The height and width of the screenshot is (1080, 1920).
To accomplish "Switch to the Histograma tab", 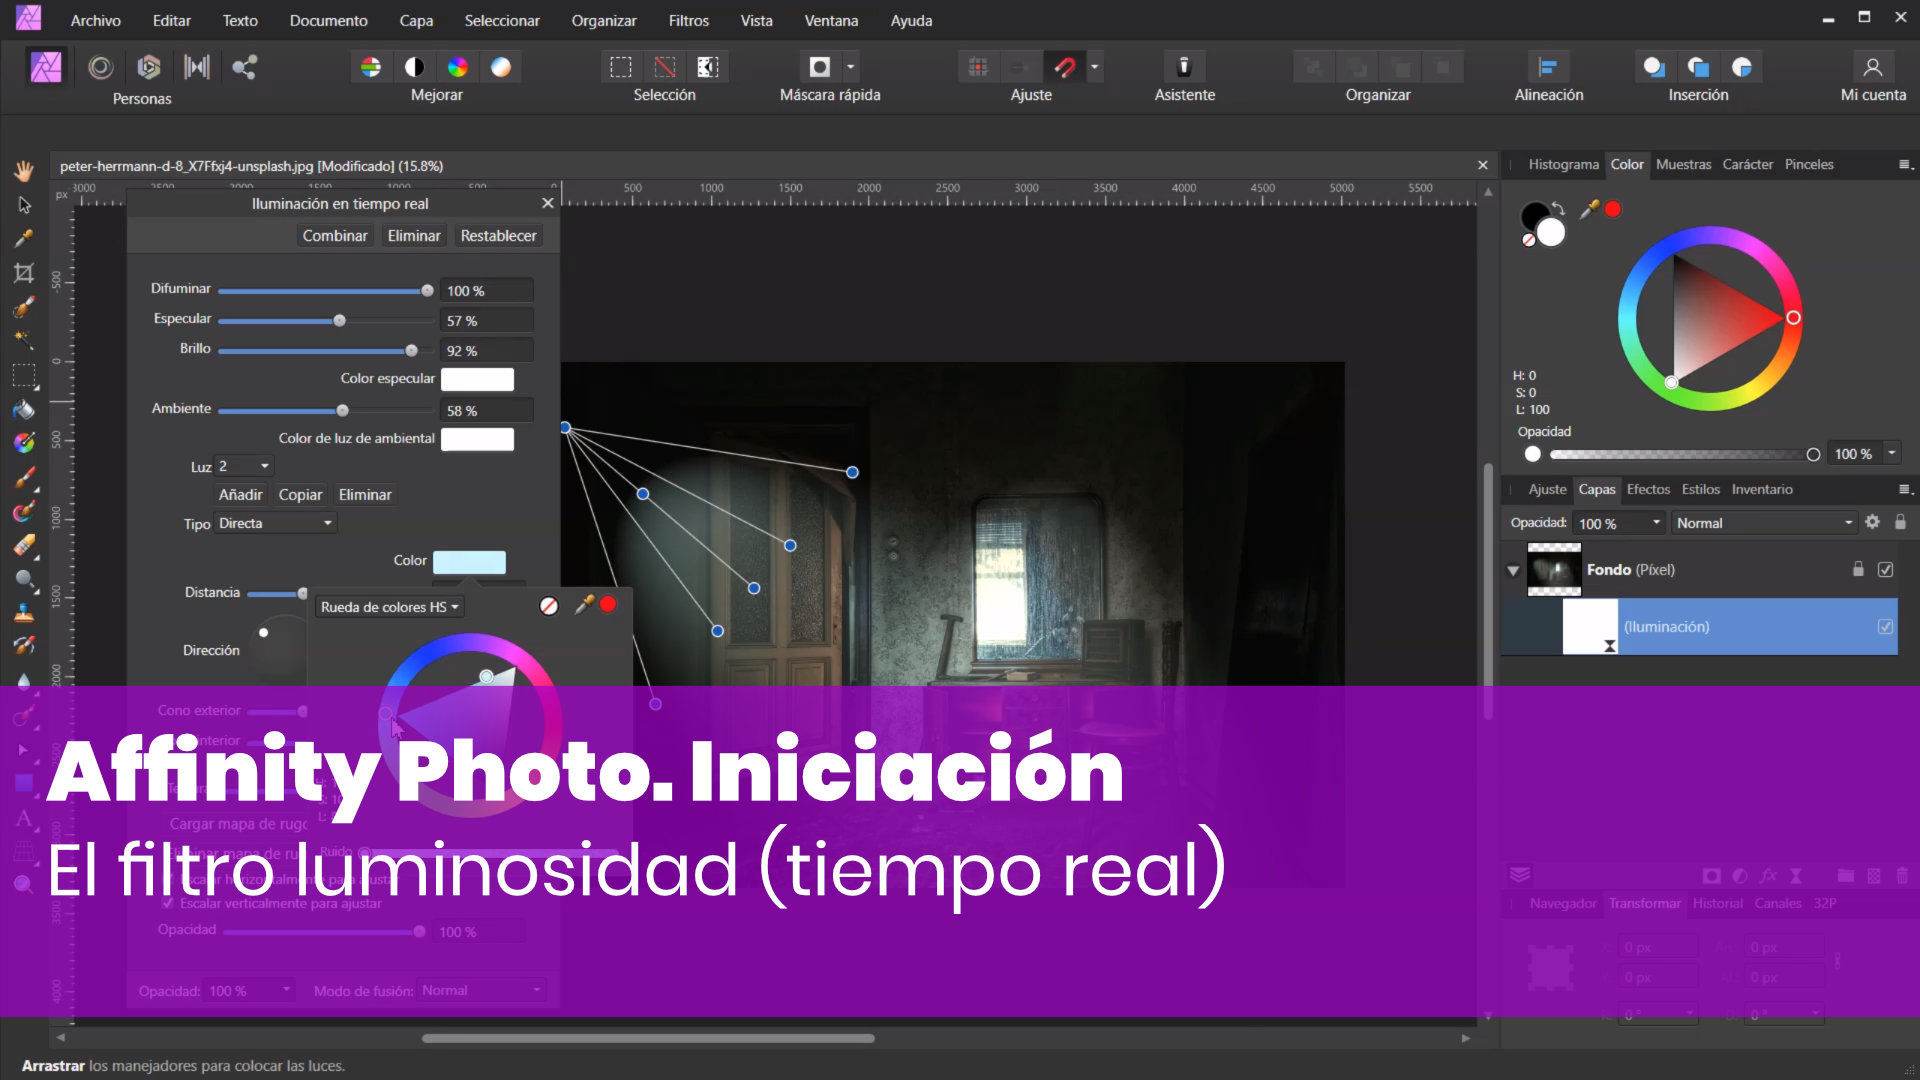I will tap(1563, 164).
